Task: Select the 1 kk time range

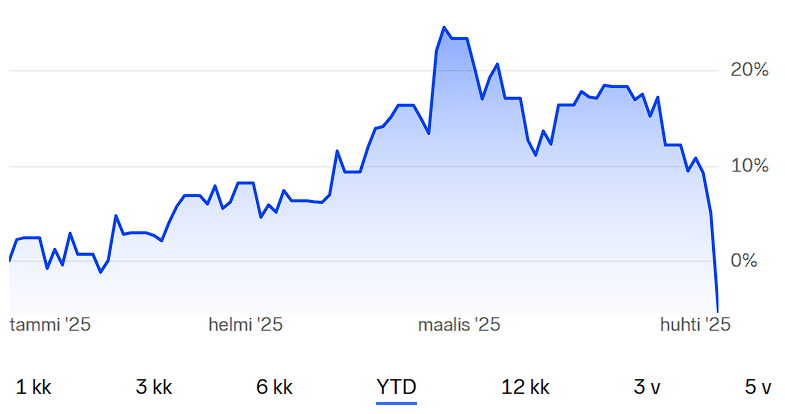Action: tap(34, 387)
